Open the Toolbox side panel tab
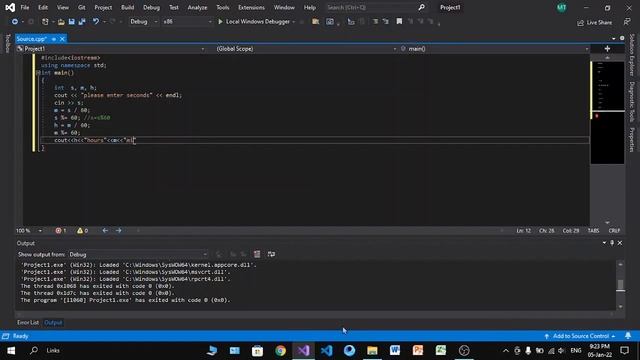This screenshot has width=640, height=360. pyautogui.click(x=7, y=43)
